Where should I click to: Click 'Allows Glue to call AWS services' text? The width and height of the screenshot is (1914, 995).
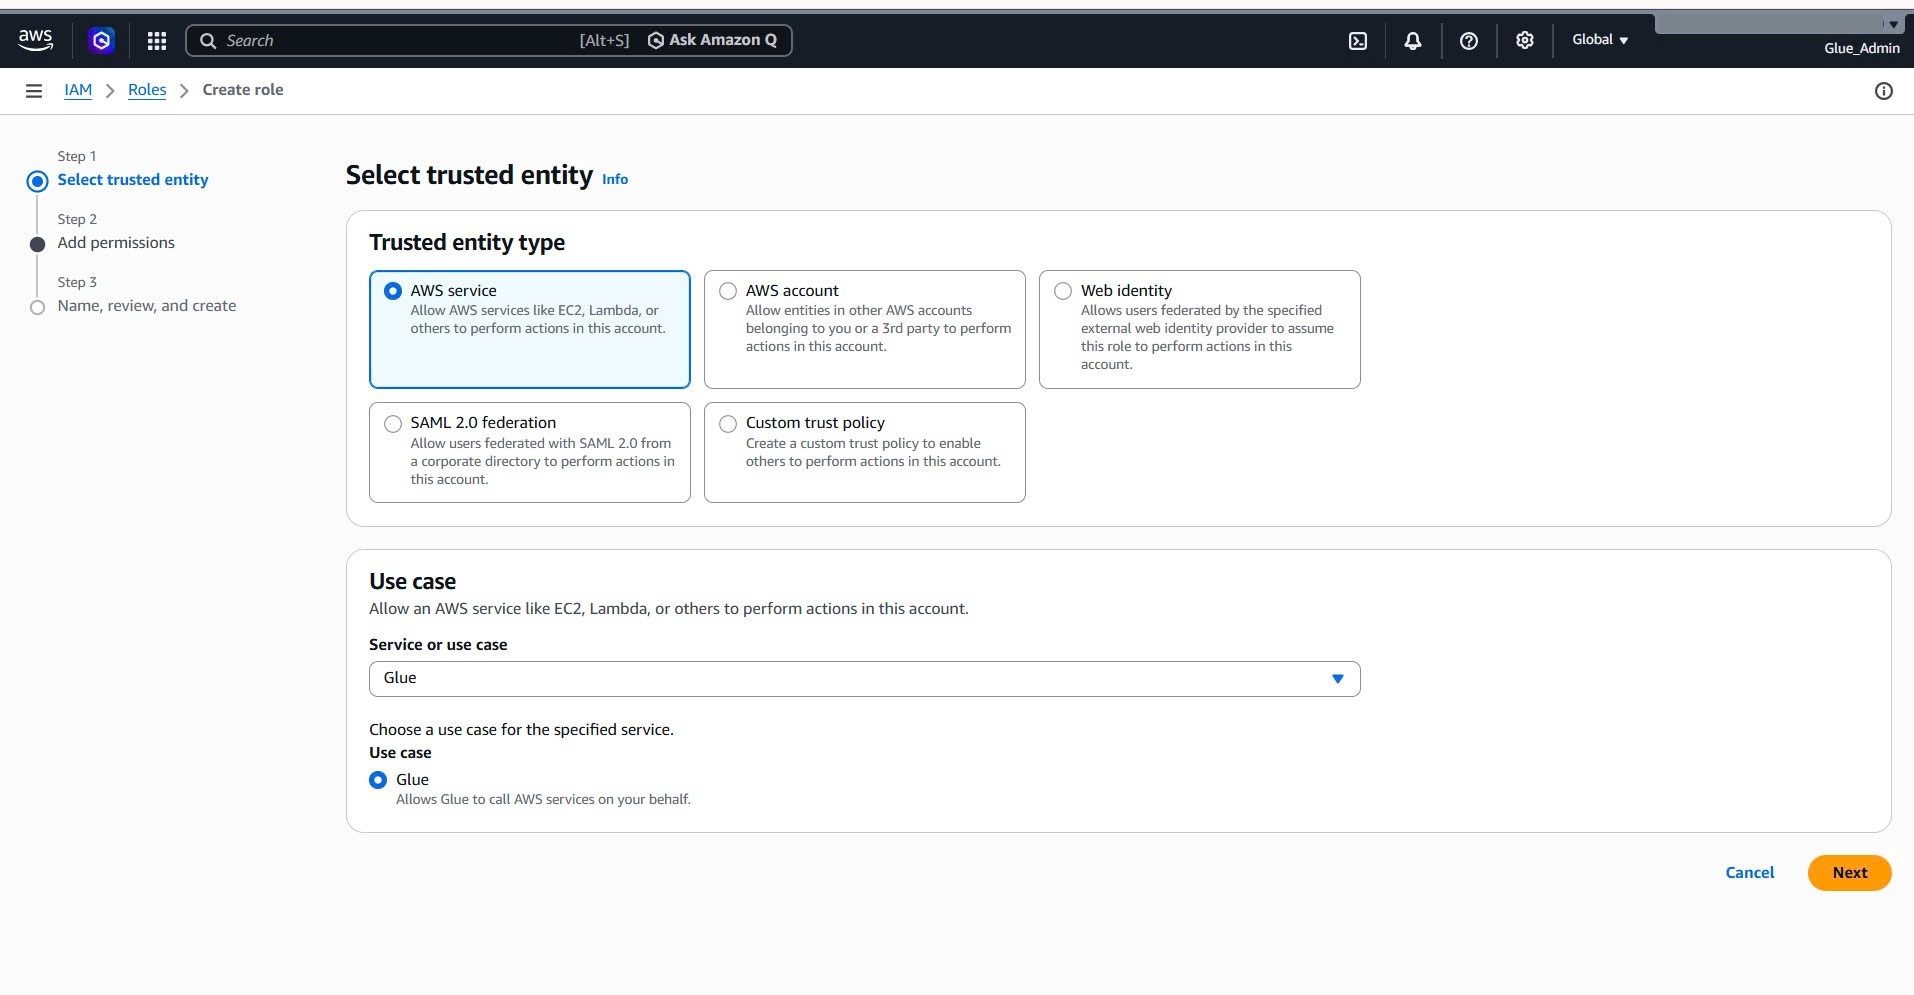543,800
